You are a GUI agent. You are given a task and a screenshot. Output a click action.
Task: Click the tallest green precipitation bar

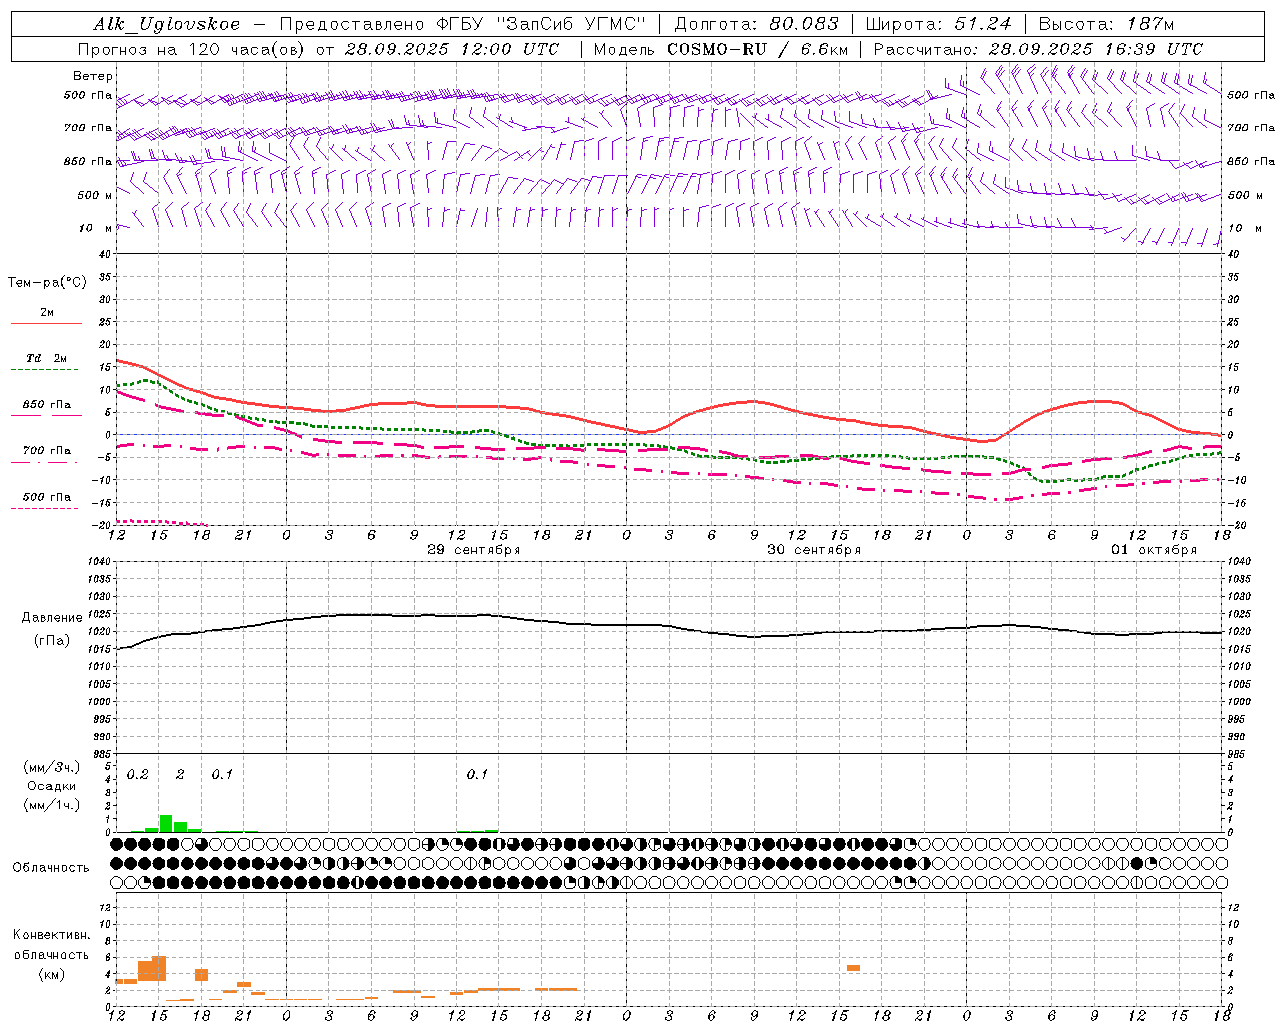pyautogui.click(x=166, y=823)
